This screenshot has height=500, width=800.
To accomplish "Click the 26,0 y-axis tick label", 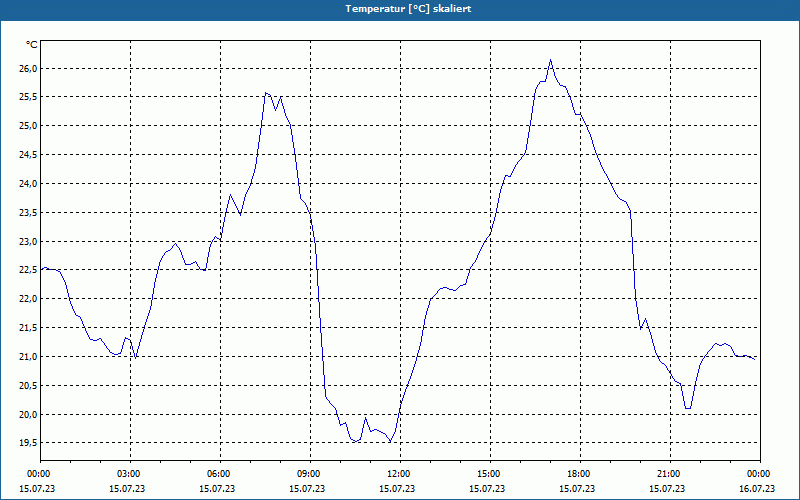I will 29,68.
